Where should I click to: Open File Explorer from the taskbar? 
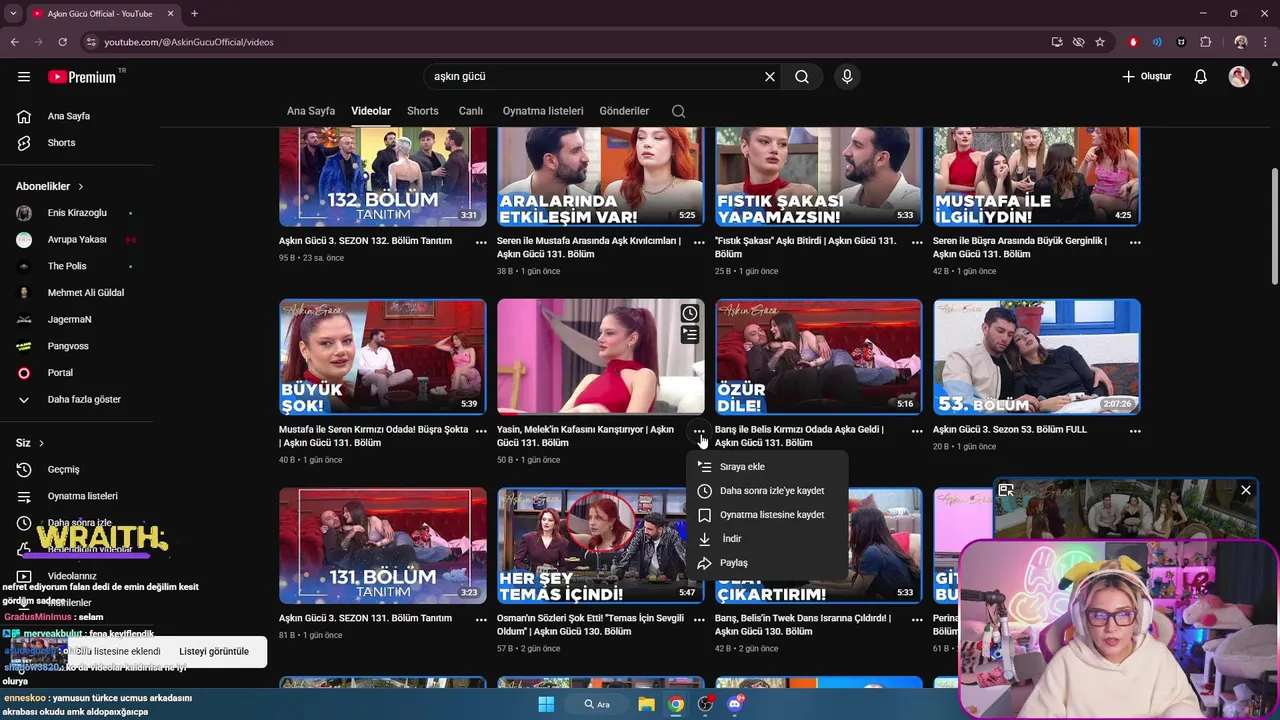(647, 704)
